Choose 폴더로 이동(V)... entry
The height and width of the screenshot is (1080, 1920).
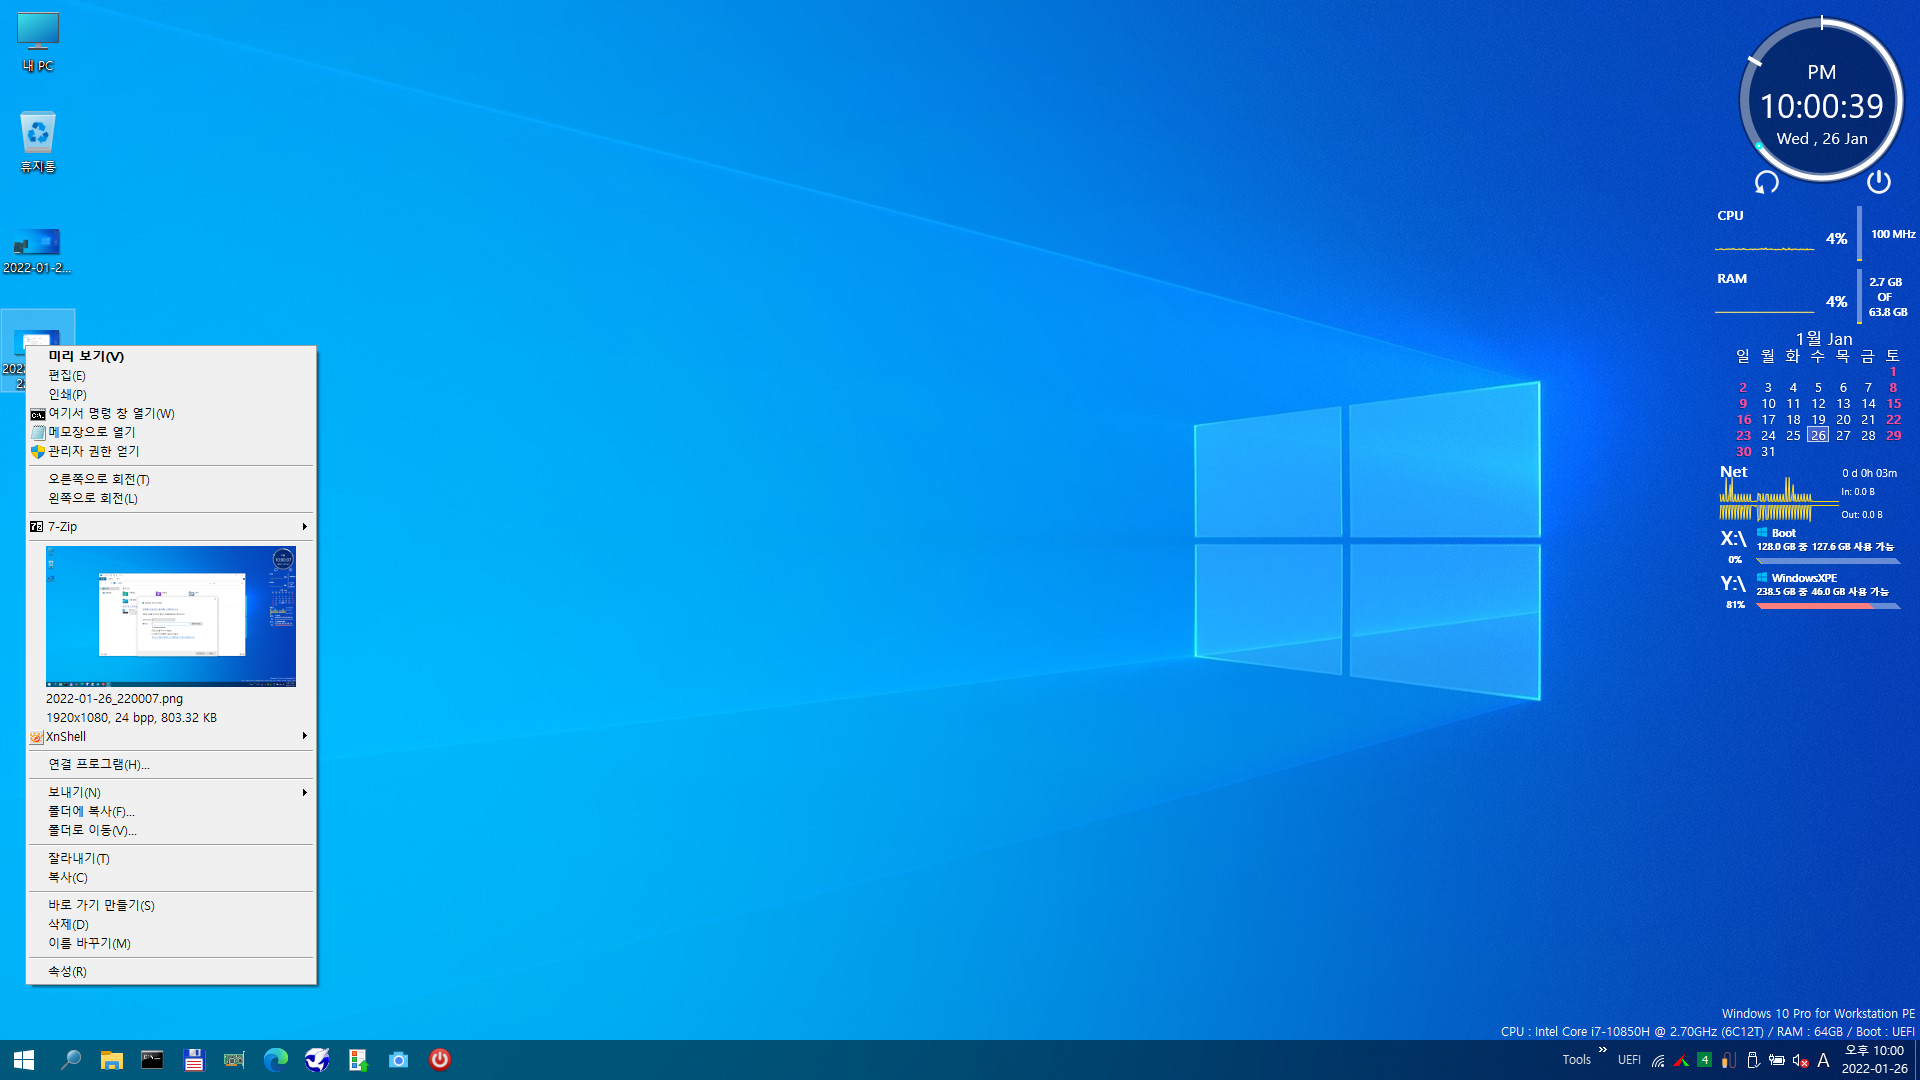[171, 830]
